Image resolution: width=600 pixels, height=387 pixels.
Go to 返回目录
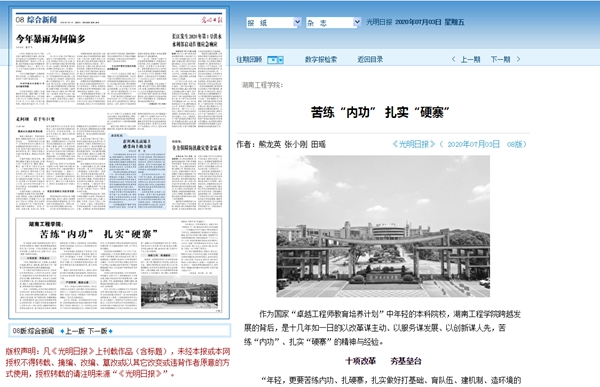coord(370,59)
